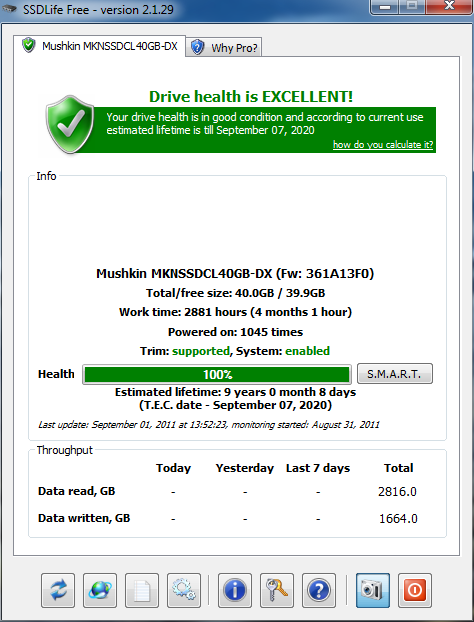Viewport: 474px width, 622px height.
Task: Open the globe web page icon
Action: 100,590
